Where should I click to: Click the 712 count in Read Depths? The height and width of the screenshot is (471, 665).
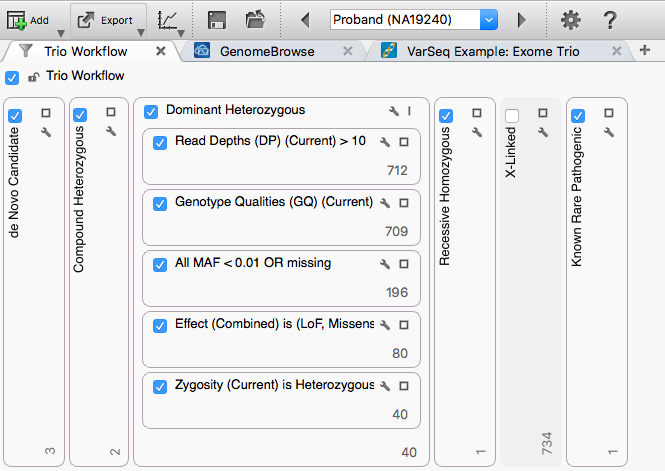[397, 170]
